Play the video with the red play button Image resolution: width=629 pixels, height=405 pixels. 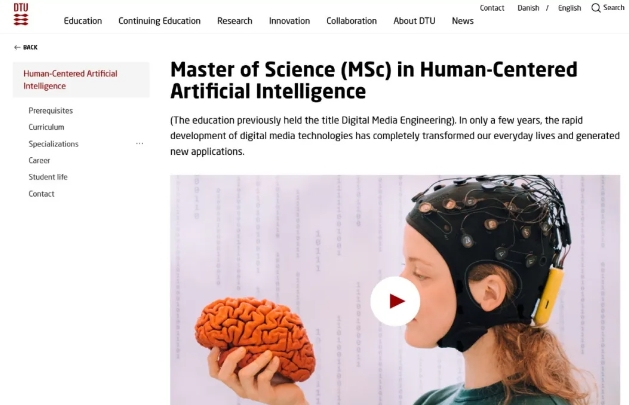pos(395,301)
